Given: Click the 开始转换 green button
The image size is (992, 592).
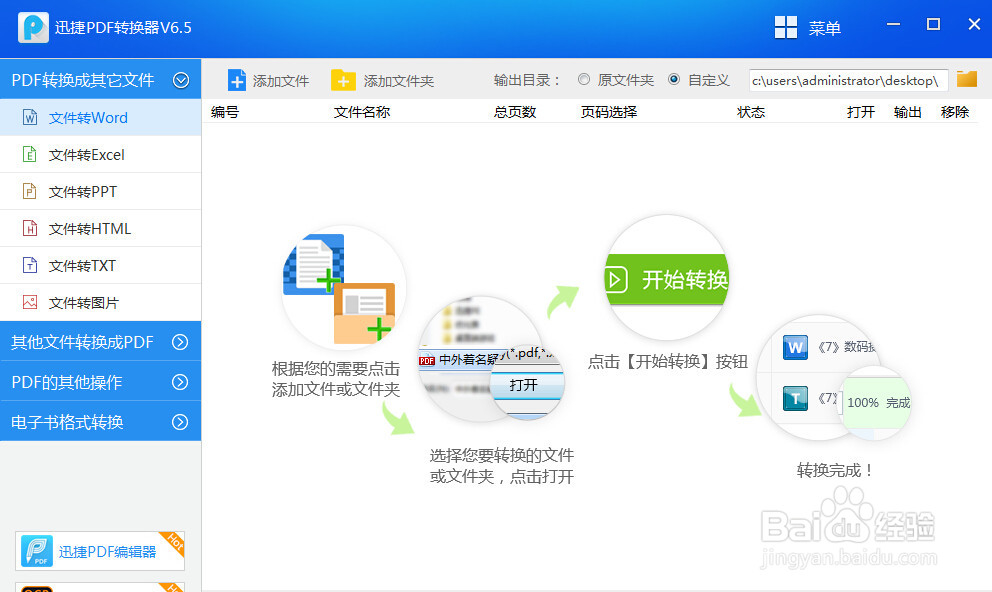Looking at the screenshot, I should pyautogui.click(x=666, y=280).
